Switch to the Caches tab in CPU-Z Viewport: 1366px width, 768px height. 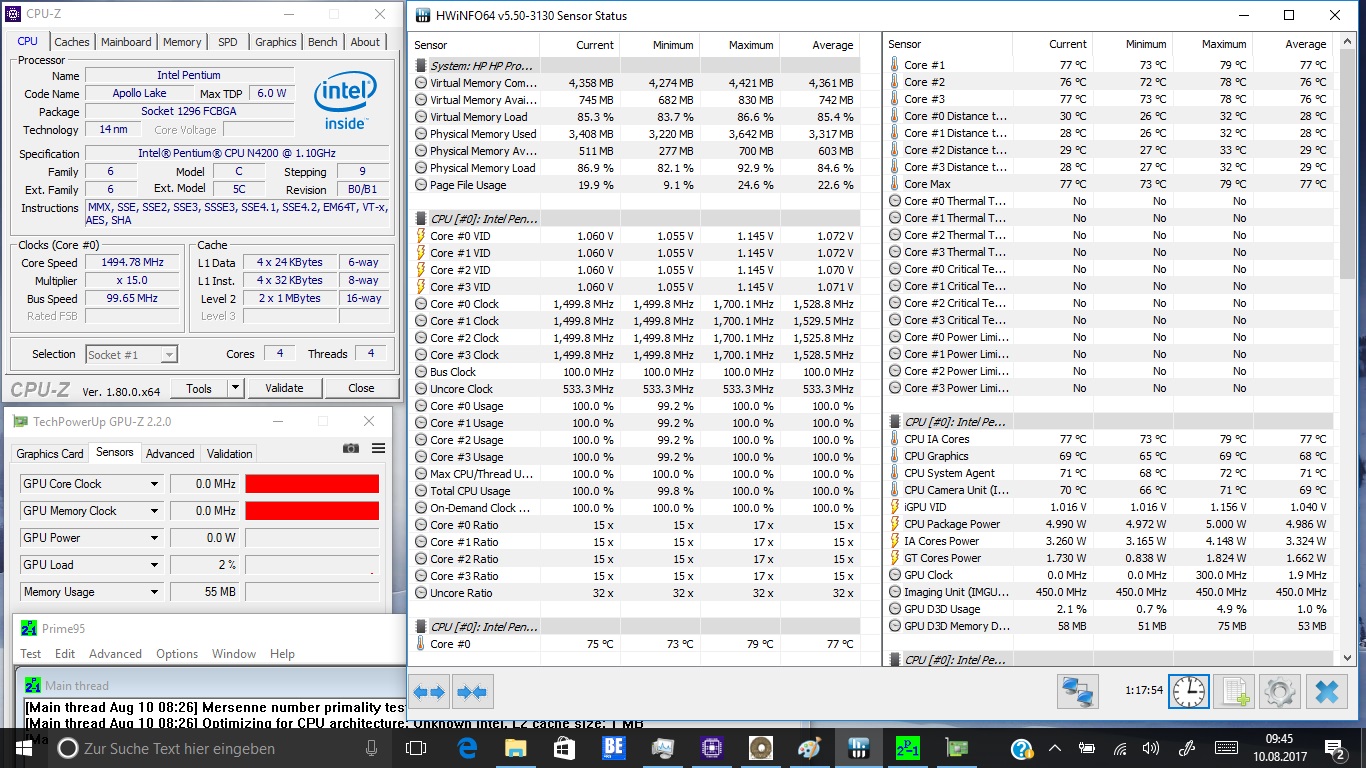(x=72, y=42)
